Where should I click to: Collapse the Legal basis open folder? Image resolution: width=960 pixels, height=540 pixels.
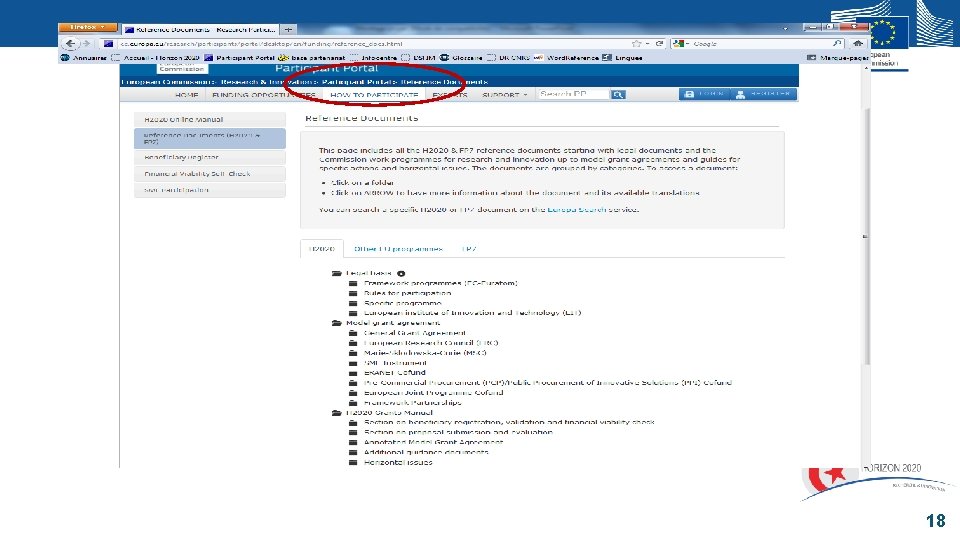pos(337,274)
